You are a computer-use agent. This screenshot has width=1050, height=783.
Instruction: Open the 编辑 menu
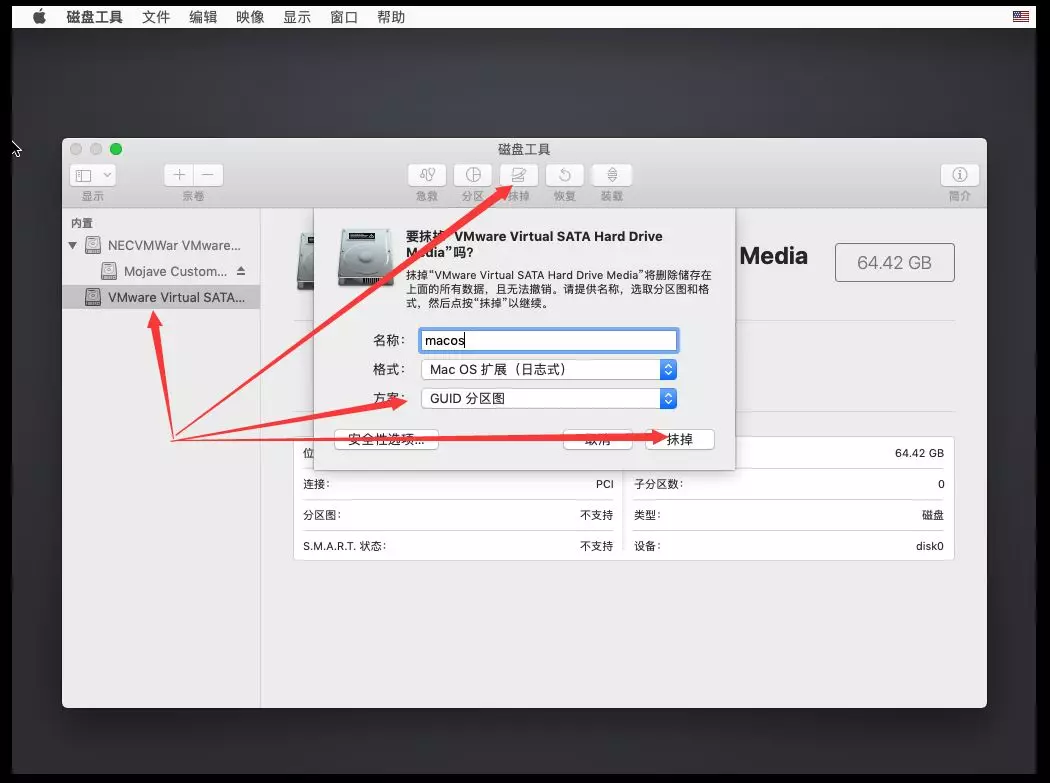203,17
